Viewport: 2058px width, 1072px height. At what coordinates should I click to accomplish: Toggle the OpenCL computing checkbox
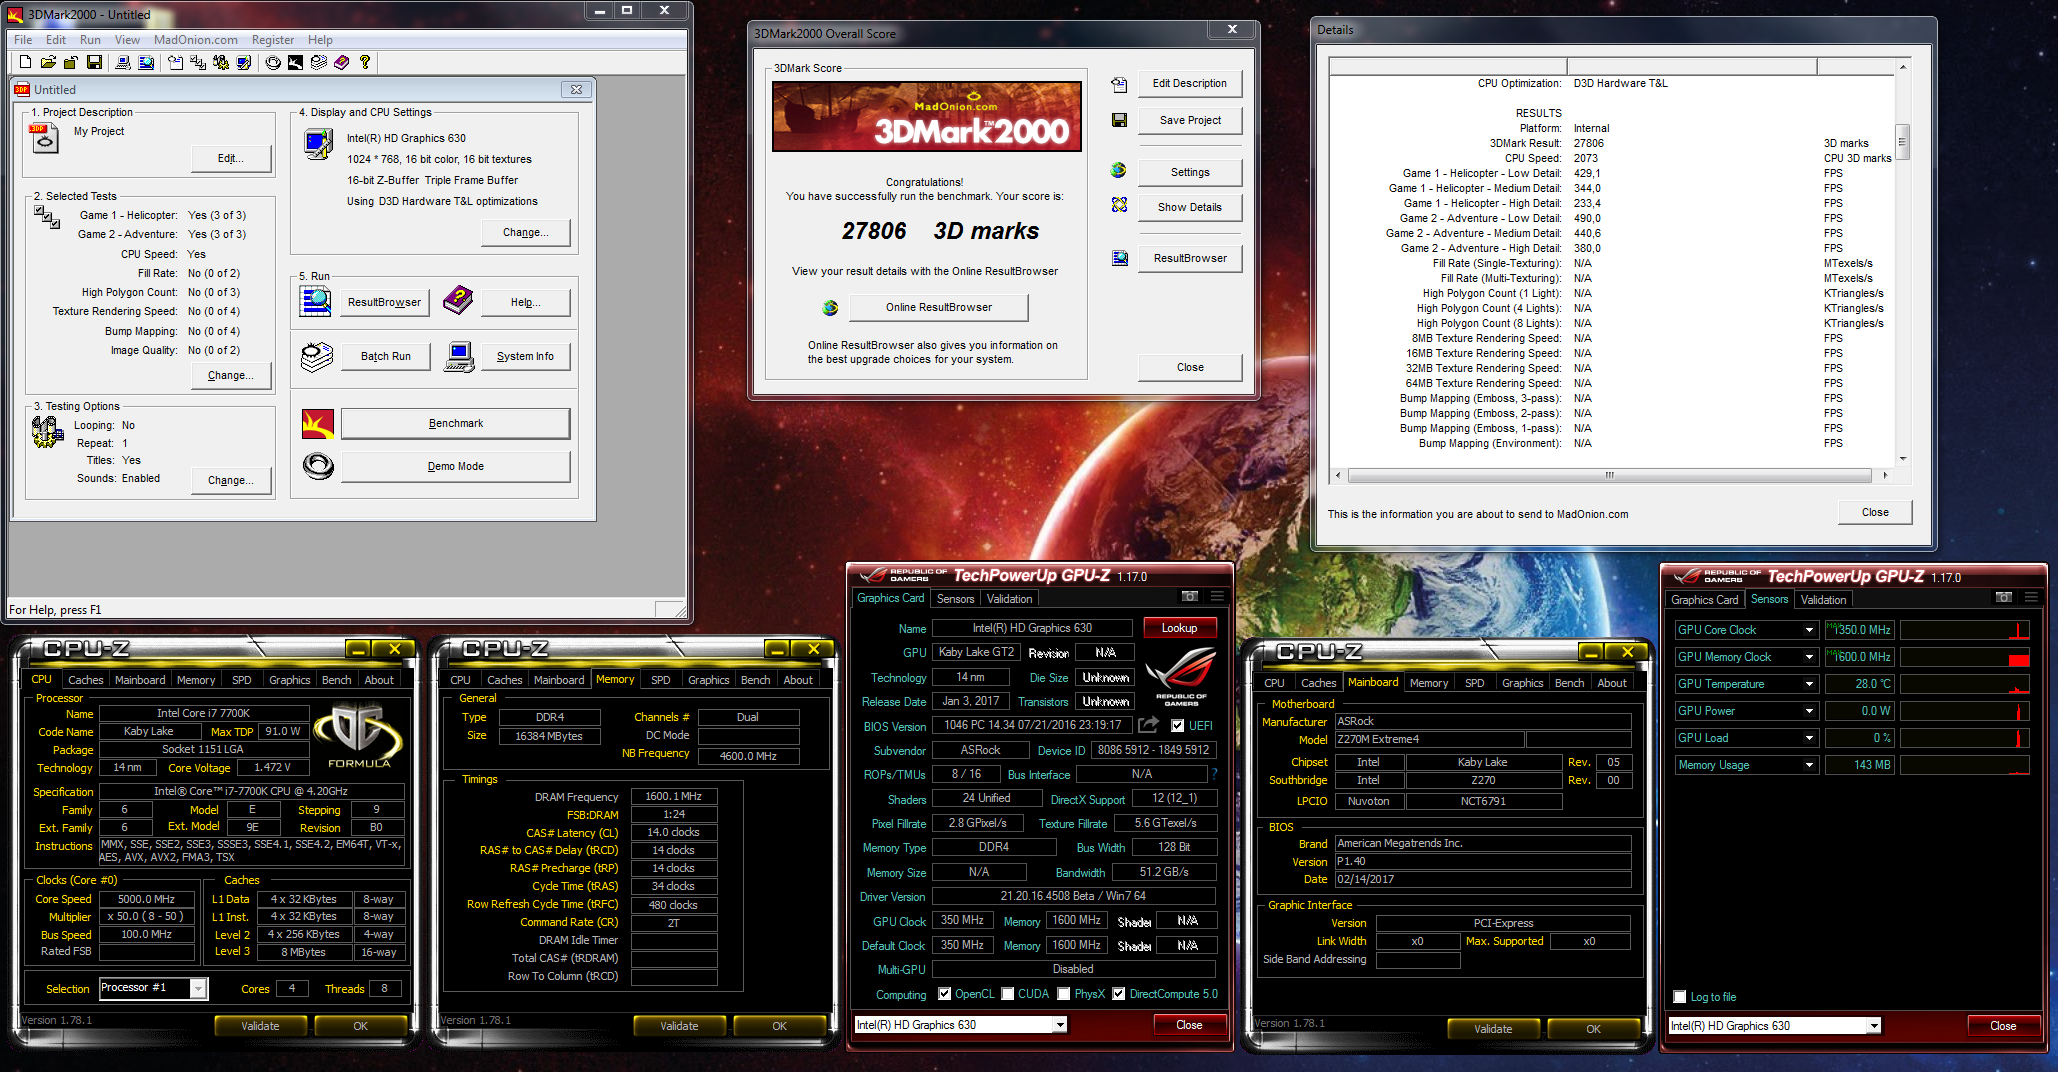coord(945,994)
